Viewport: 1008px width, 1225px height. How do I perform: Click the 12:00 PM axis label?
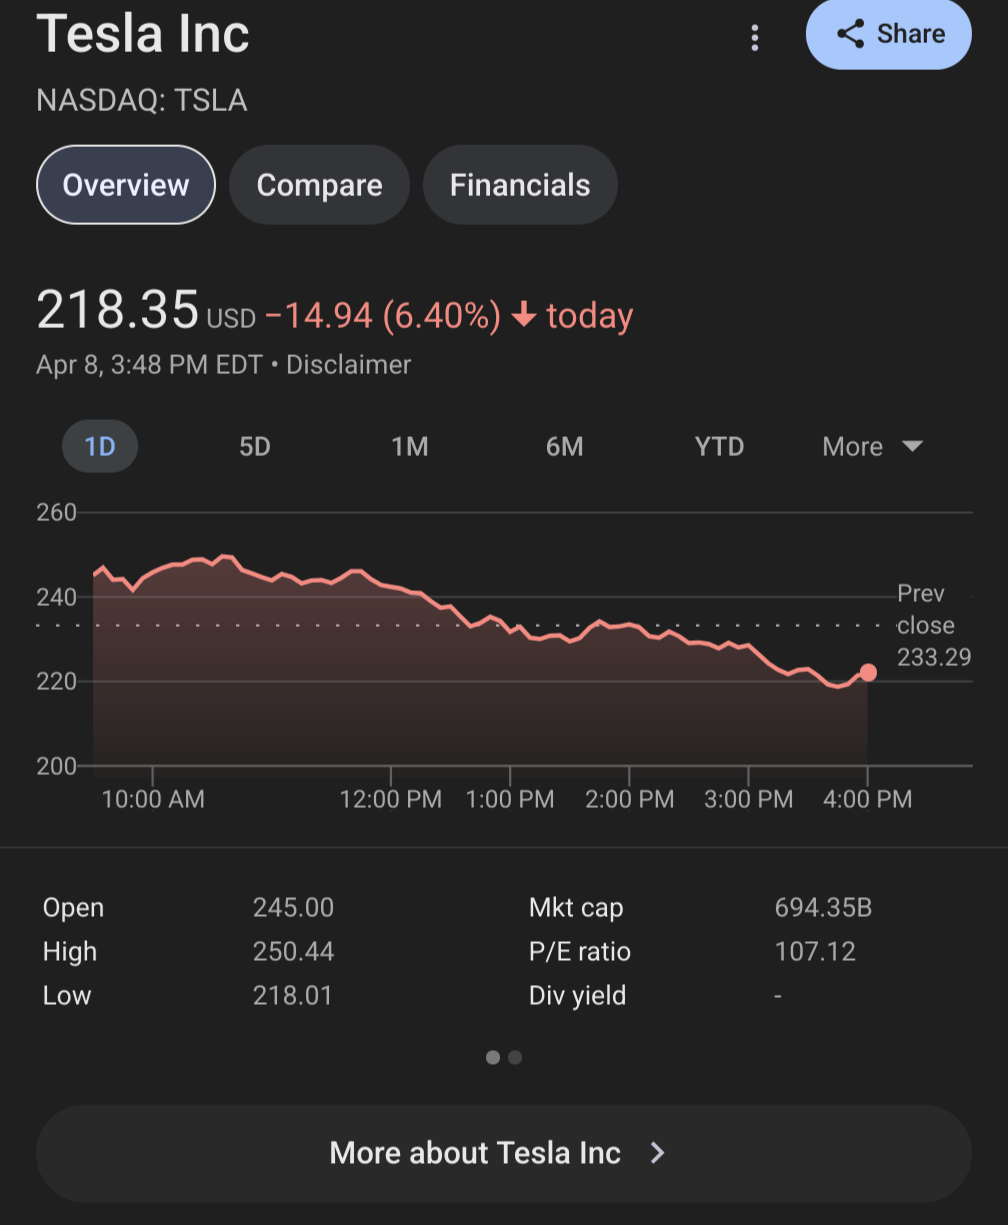pyautogui.click(x=391, y=799)
